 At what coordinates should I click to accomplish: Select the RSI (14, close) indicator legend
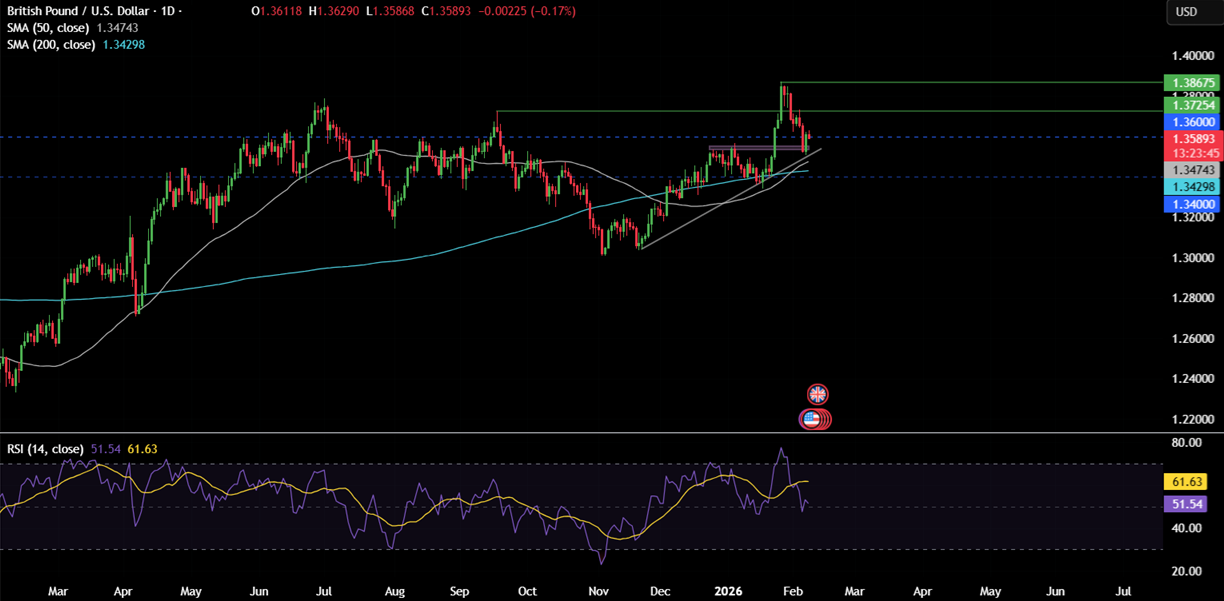tap(47, 449)
